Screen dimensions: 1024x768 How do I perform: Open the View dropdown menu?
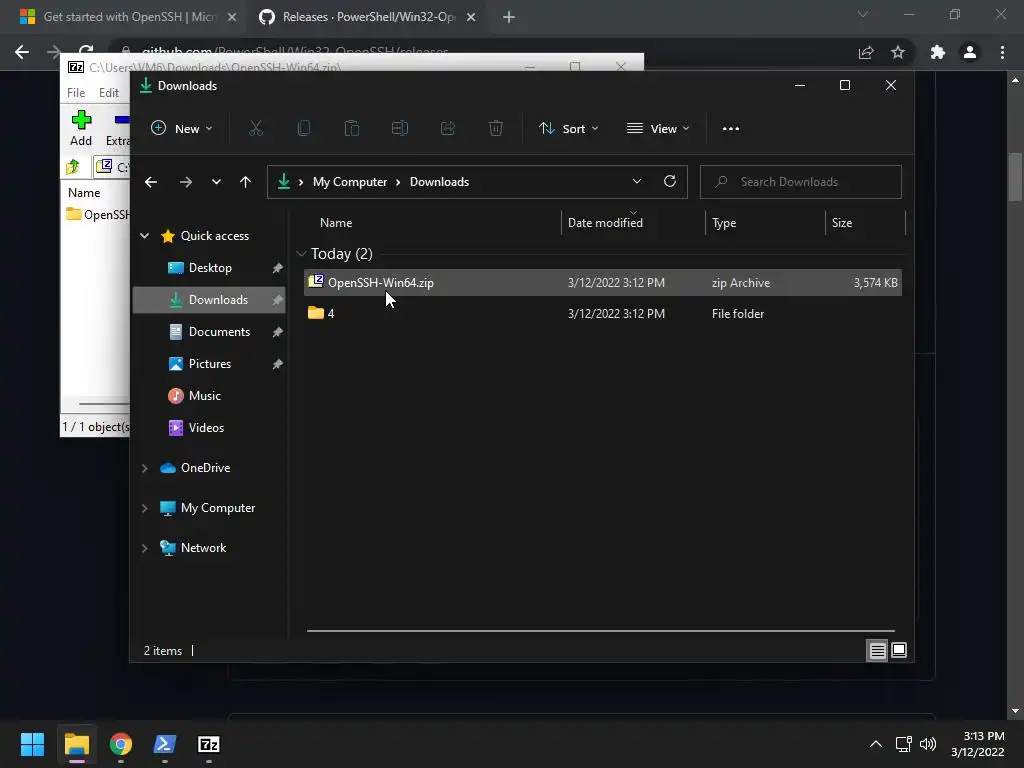(658, 129)
